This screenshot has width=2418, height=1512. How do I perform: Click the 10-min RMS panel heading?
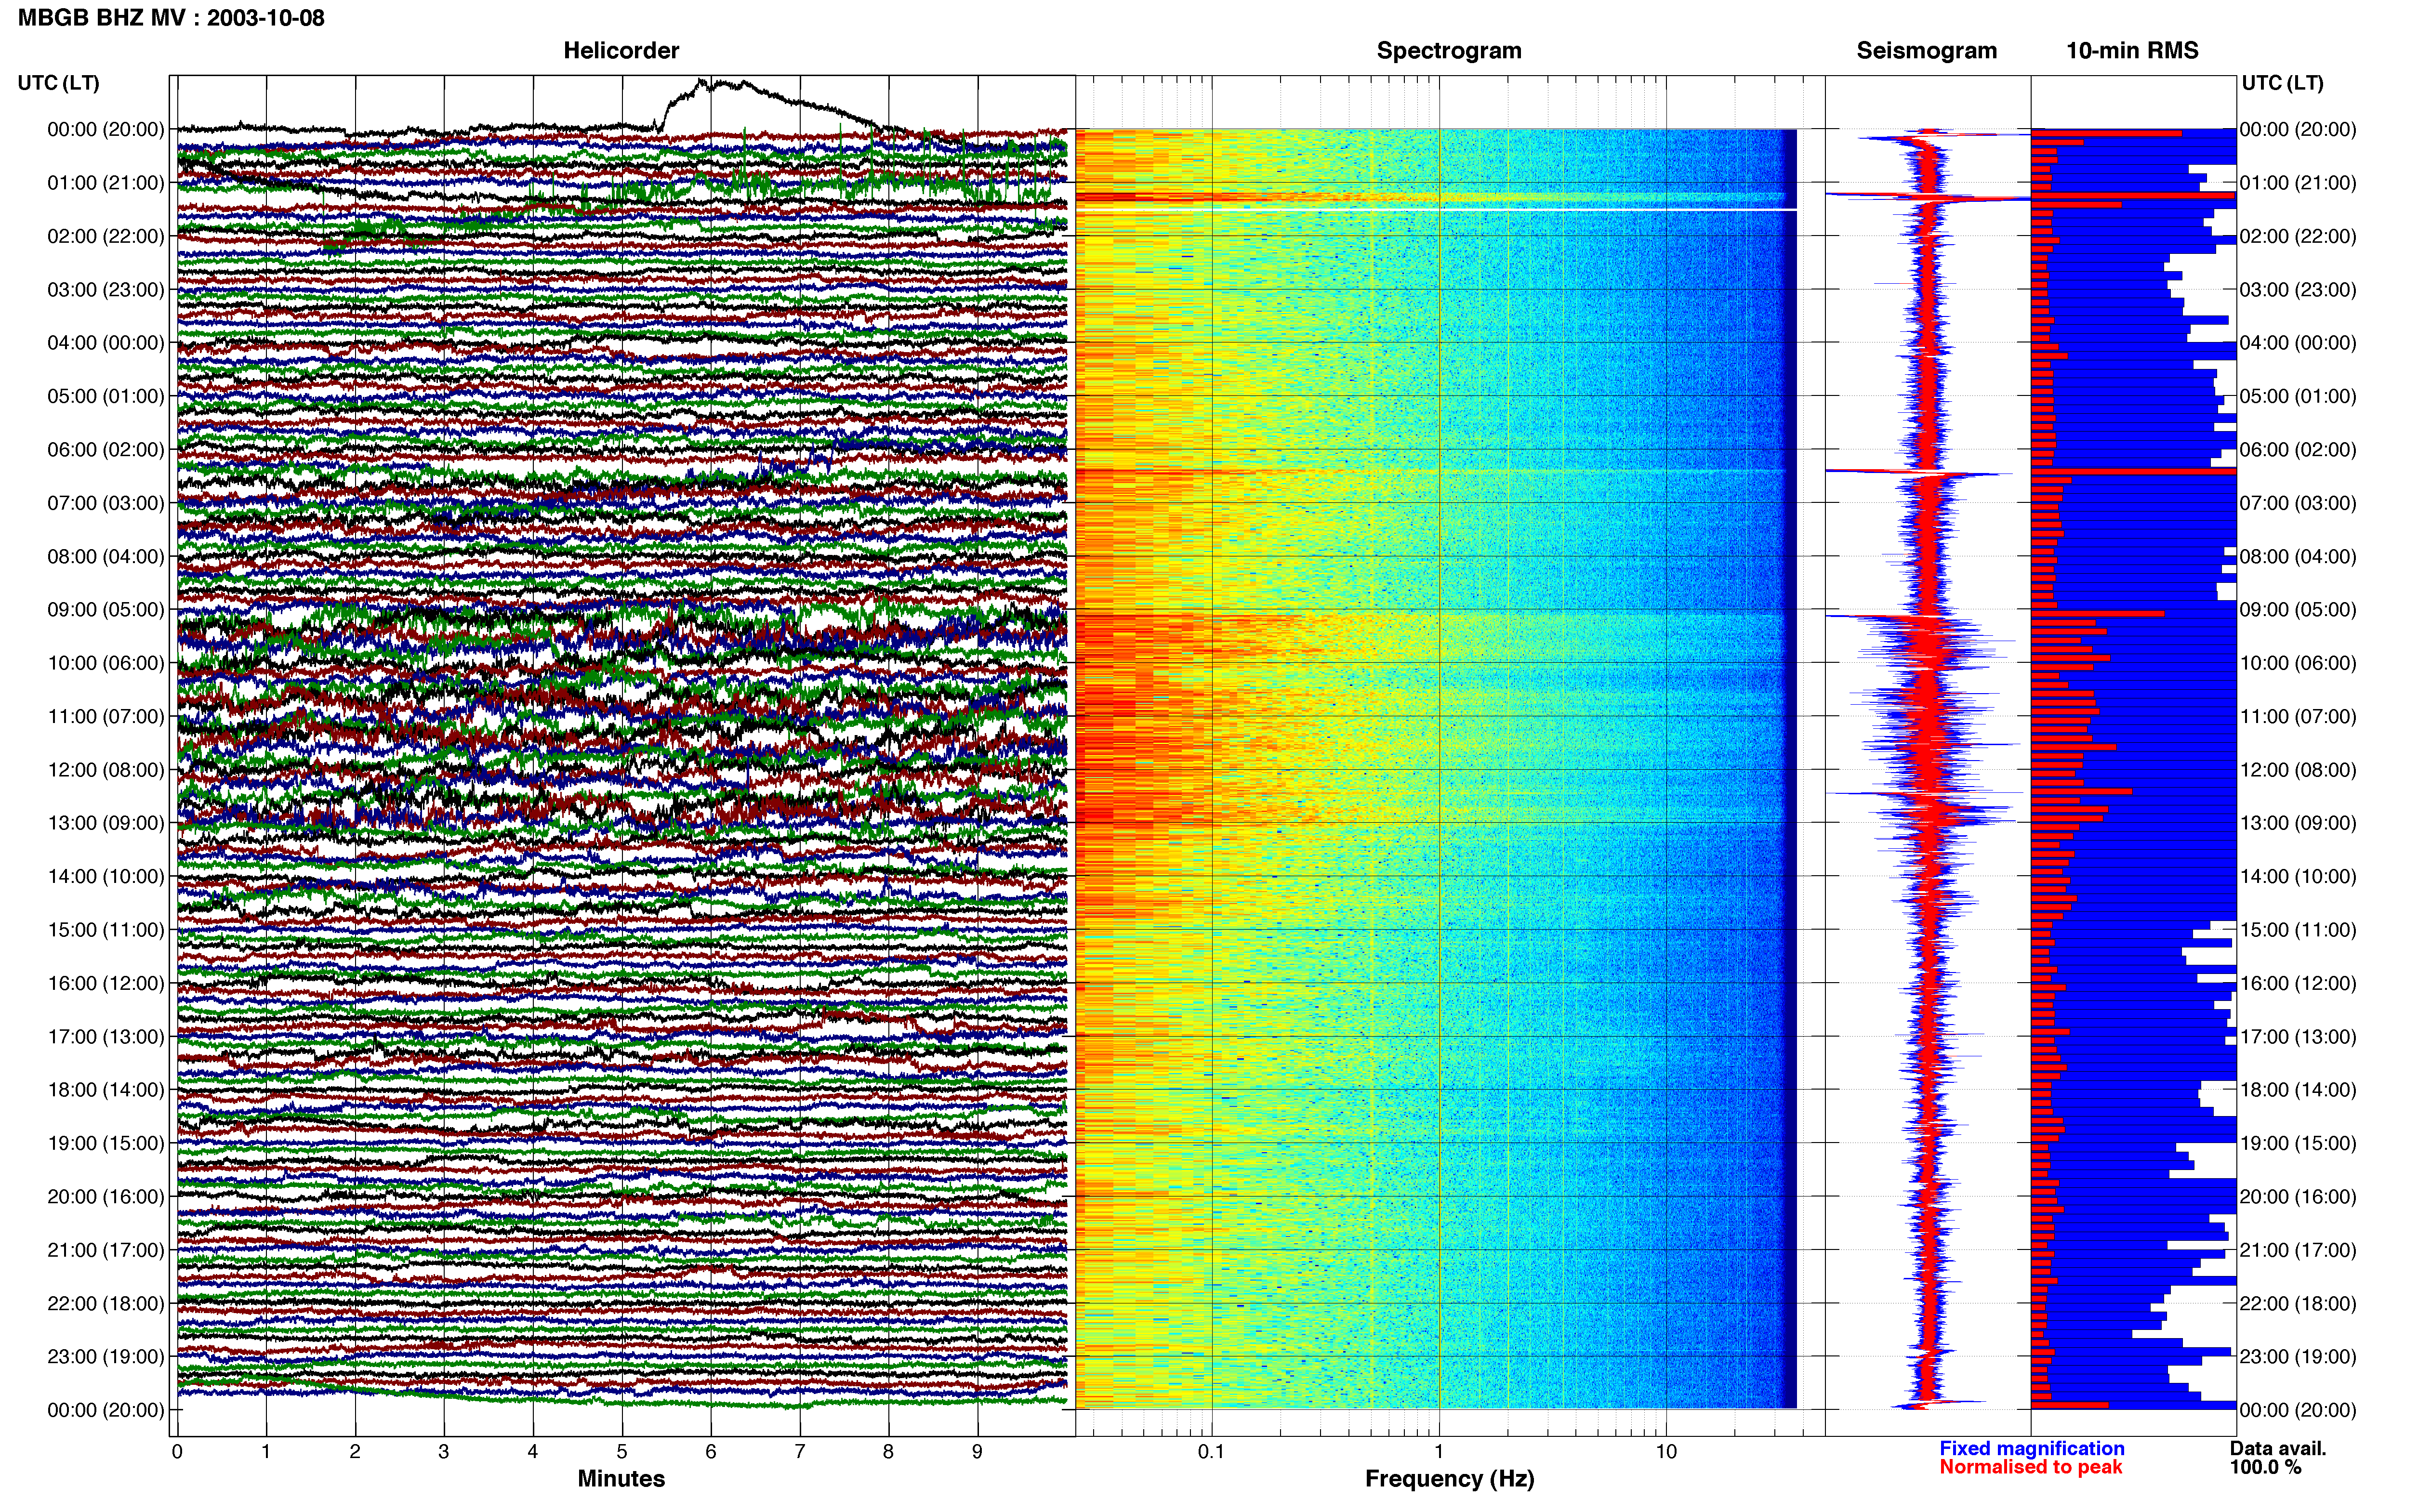click(x=2132, y=50)
